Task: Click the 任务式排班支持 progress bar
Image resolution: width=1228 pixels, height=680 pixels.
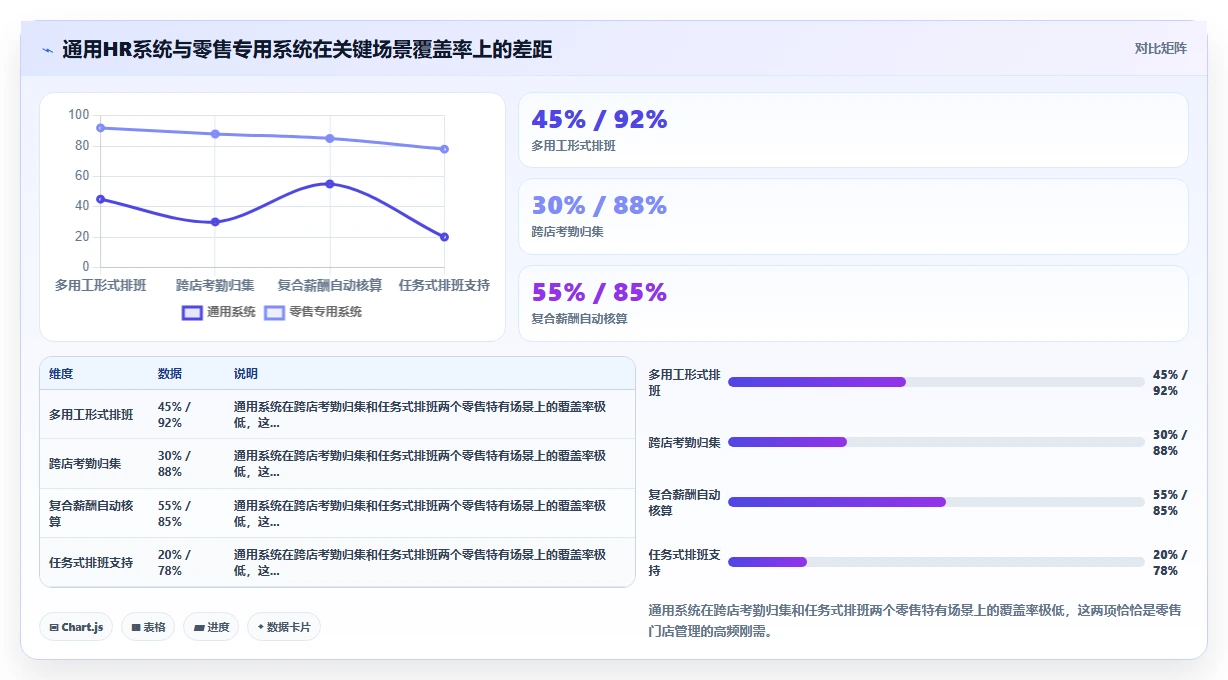Action: [936, 562]
